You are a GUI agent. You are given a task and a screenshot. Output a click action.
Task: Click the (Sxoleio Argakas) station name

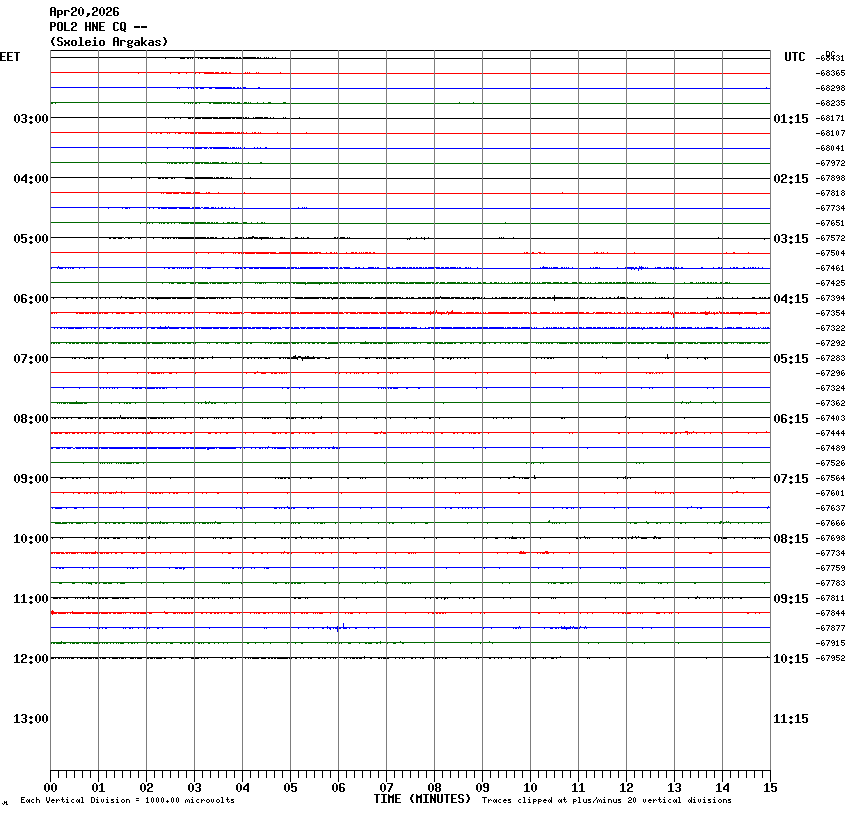click(x=109, y=42)
